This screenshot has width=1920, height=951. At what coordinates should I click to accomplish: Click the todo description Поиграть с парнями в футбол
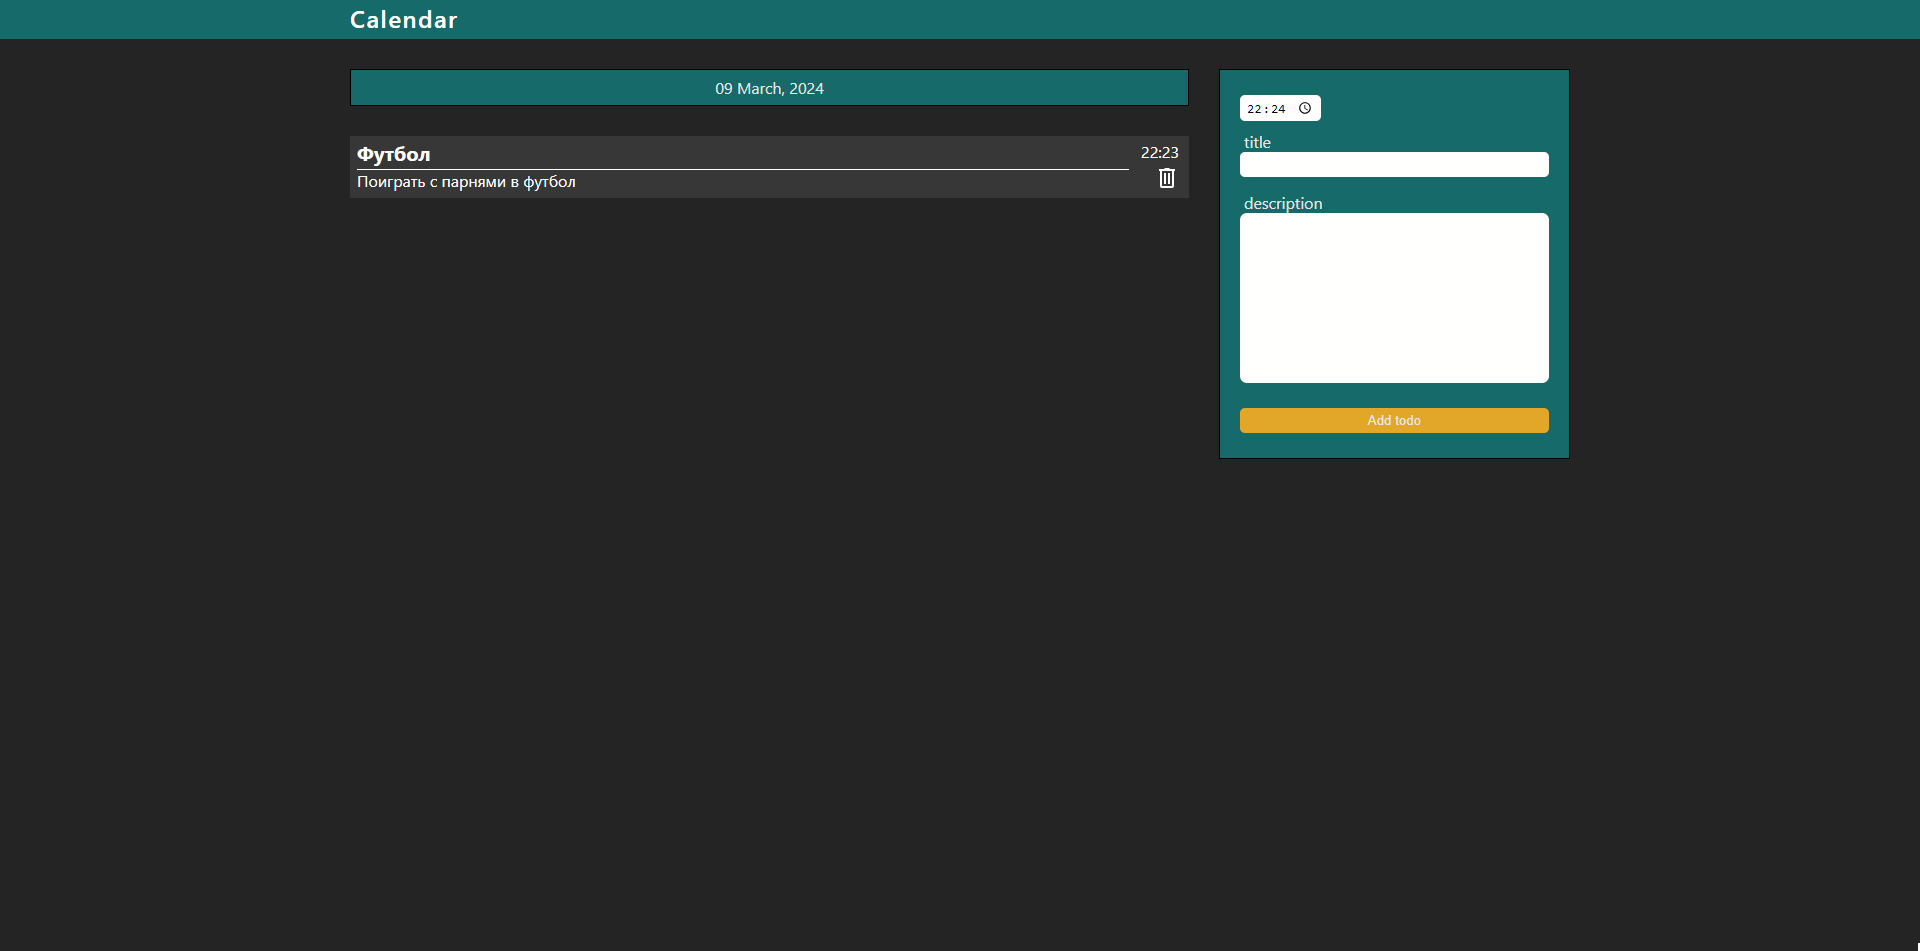[x=466, y=182]
